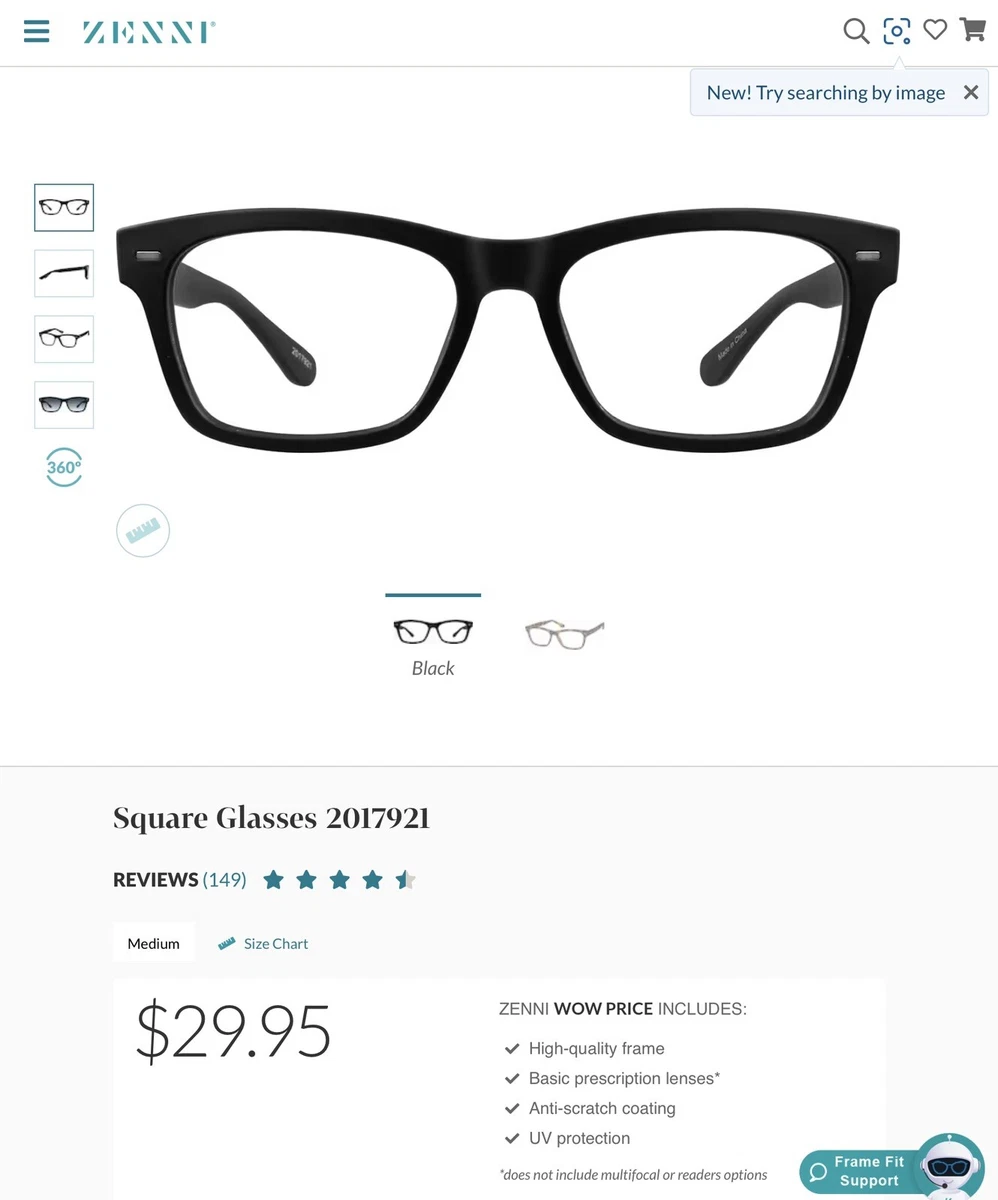Screen dimensions: 998x1200
Task: Select the Medium size option
Action: tap(154, 943)
